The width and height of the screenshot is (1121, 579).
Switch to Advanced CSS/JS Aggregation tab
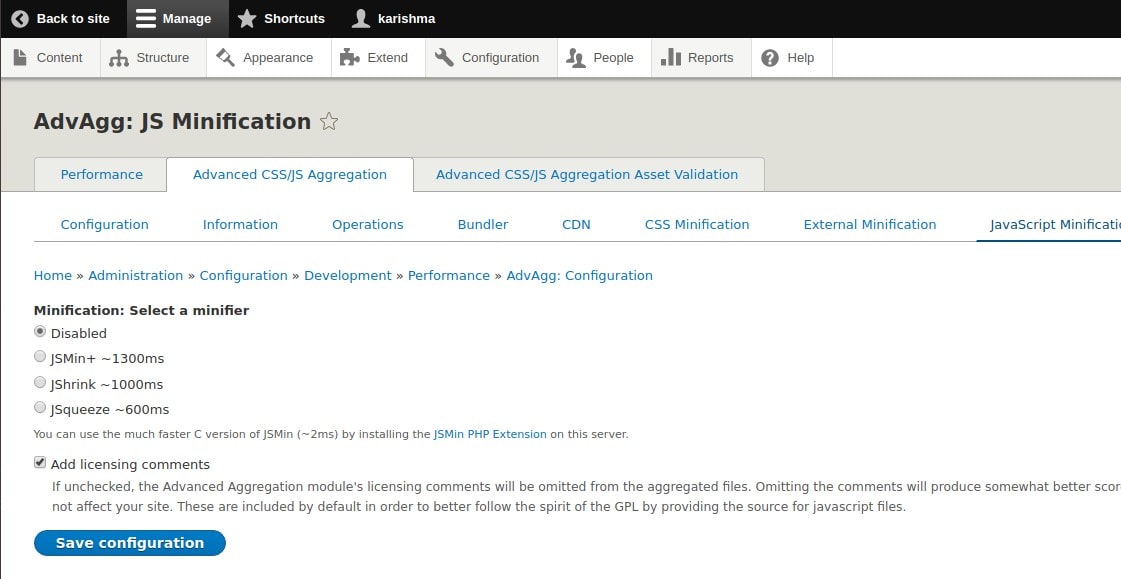click(x=290, y=174)
